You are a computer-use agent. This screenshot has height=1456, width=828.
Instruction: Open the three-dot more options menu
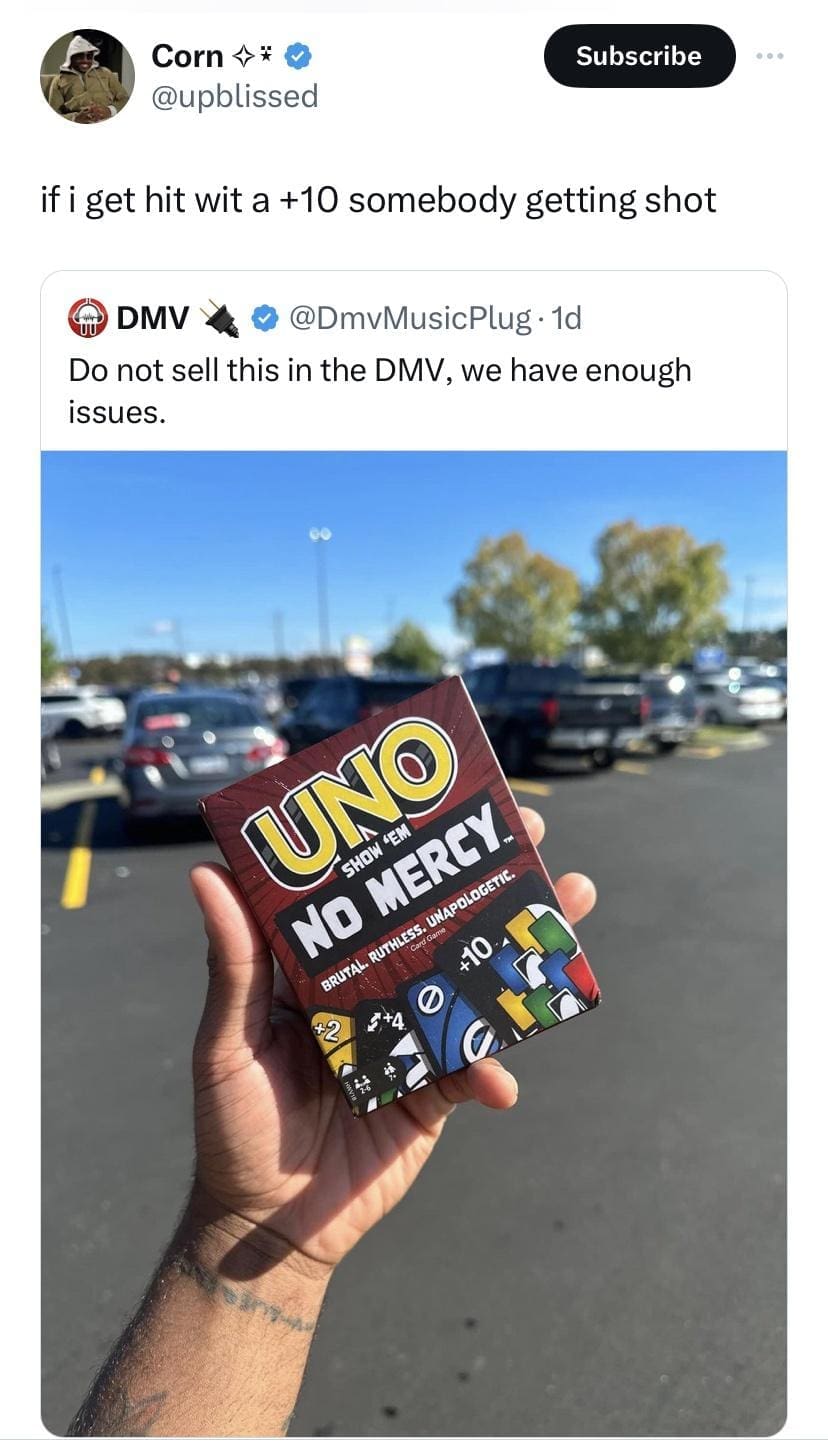point(770,56)
